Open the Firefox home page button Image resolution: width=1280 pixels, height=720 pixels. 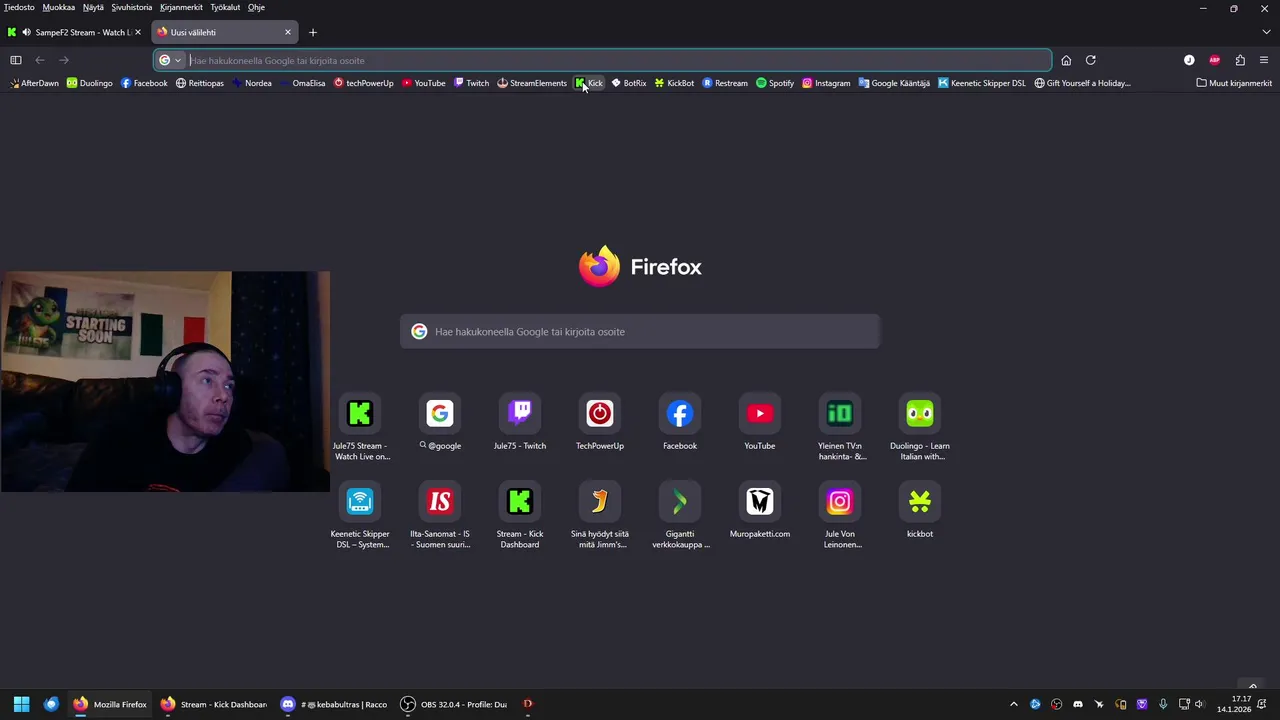[x=1066, y=60]
